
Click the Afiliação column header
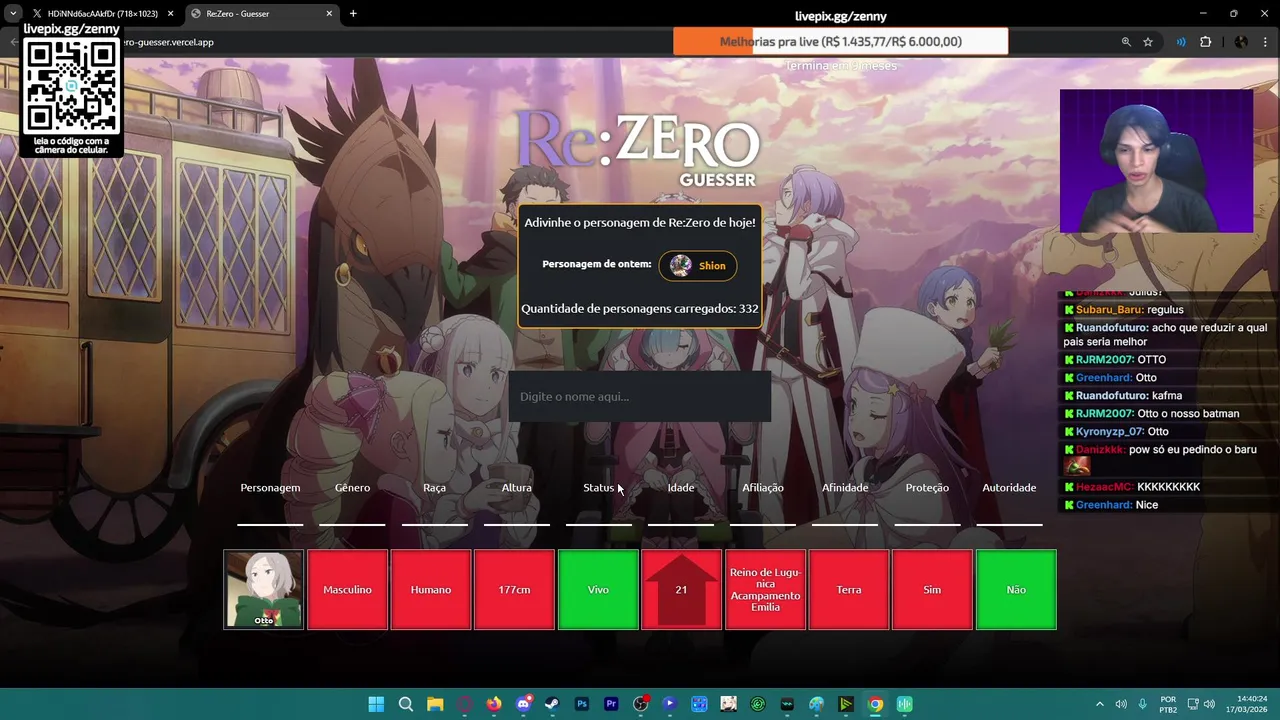click(763, 488)
